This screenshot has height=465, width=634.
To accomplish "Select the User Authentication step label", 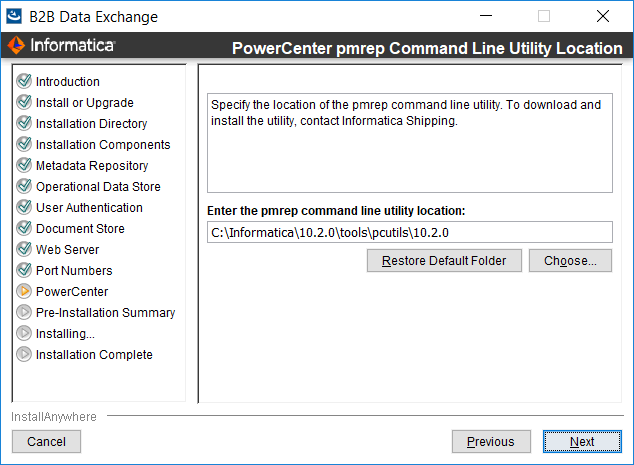I will 89,207.
